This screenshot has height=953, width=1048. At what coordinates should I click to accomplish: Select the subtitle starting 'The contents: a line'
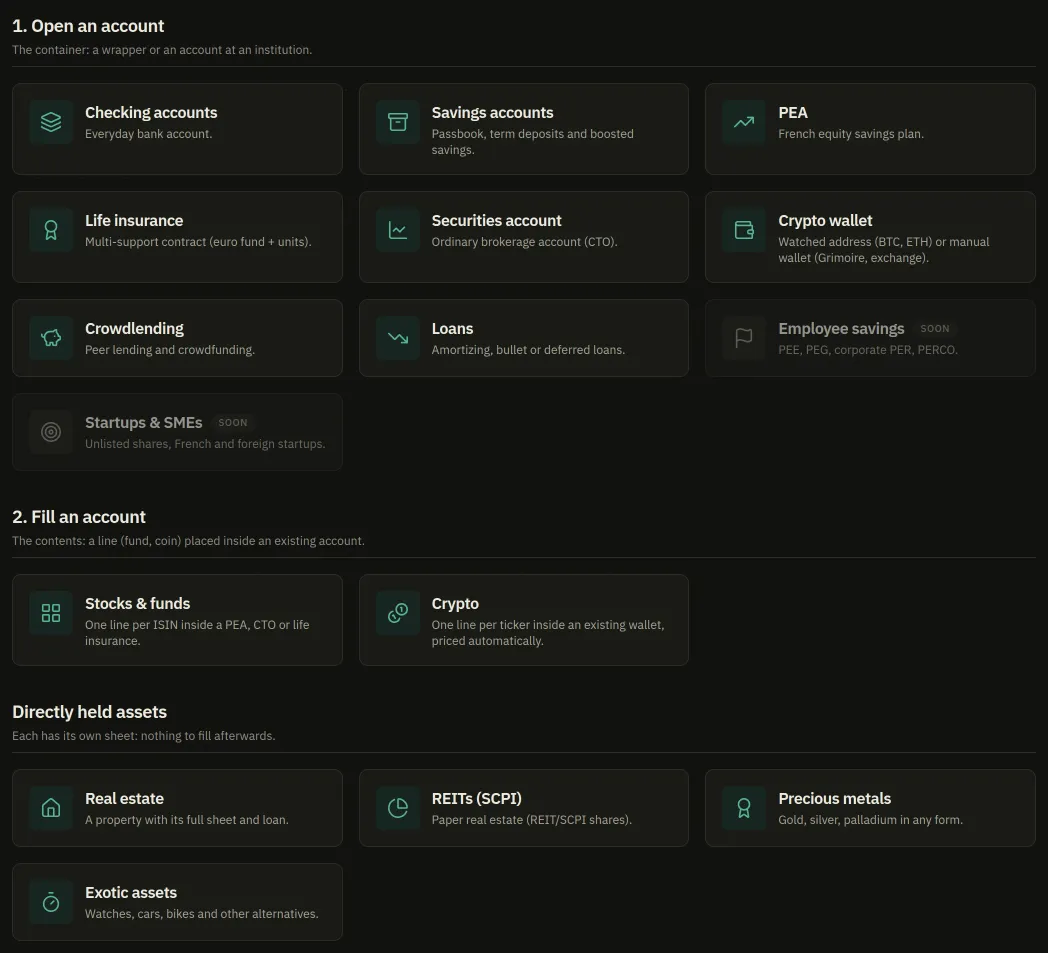[188, 541]
